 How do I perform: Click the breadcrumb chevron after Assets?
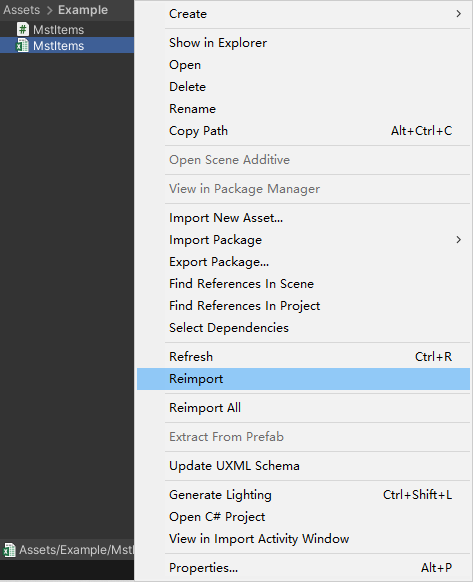[49, 10]
